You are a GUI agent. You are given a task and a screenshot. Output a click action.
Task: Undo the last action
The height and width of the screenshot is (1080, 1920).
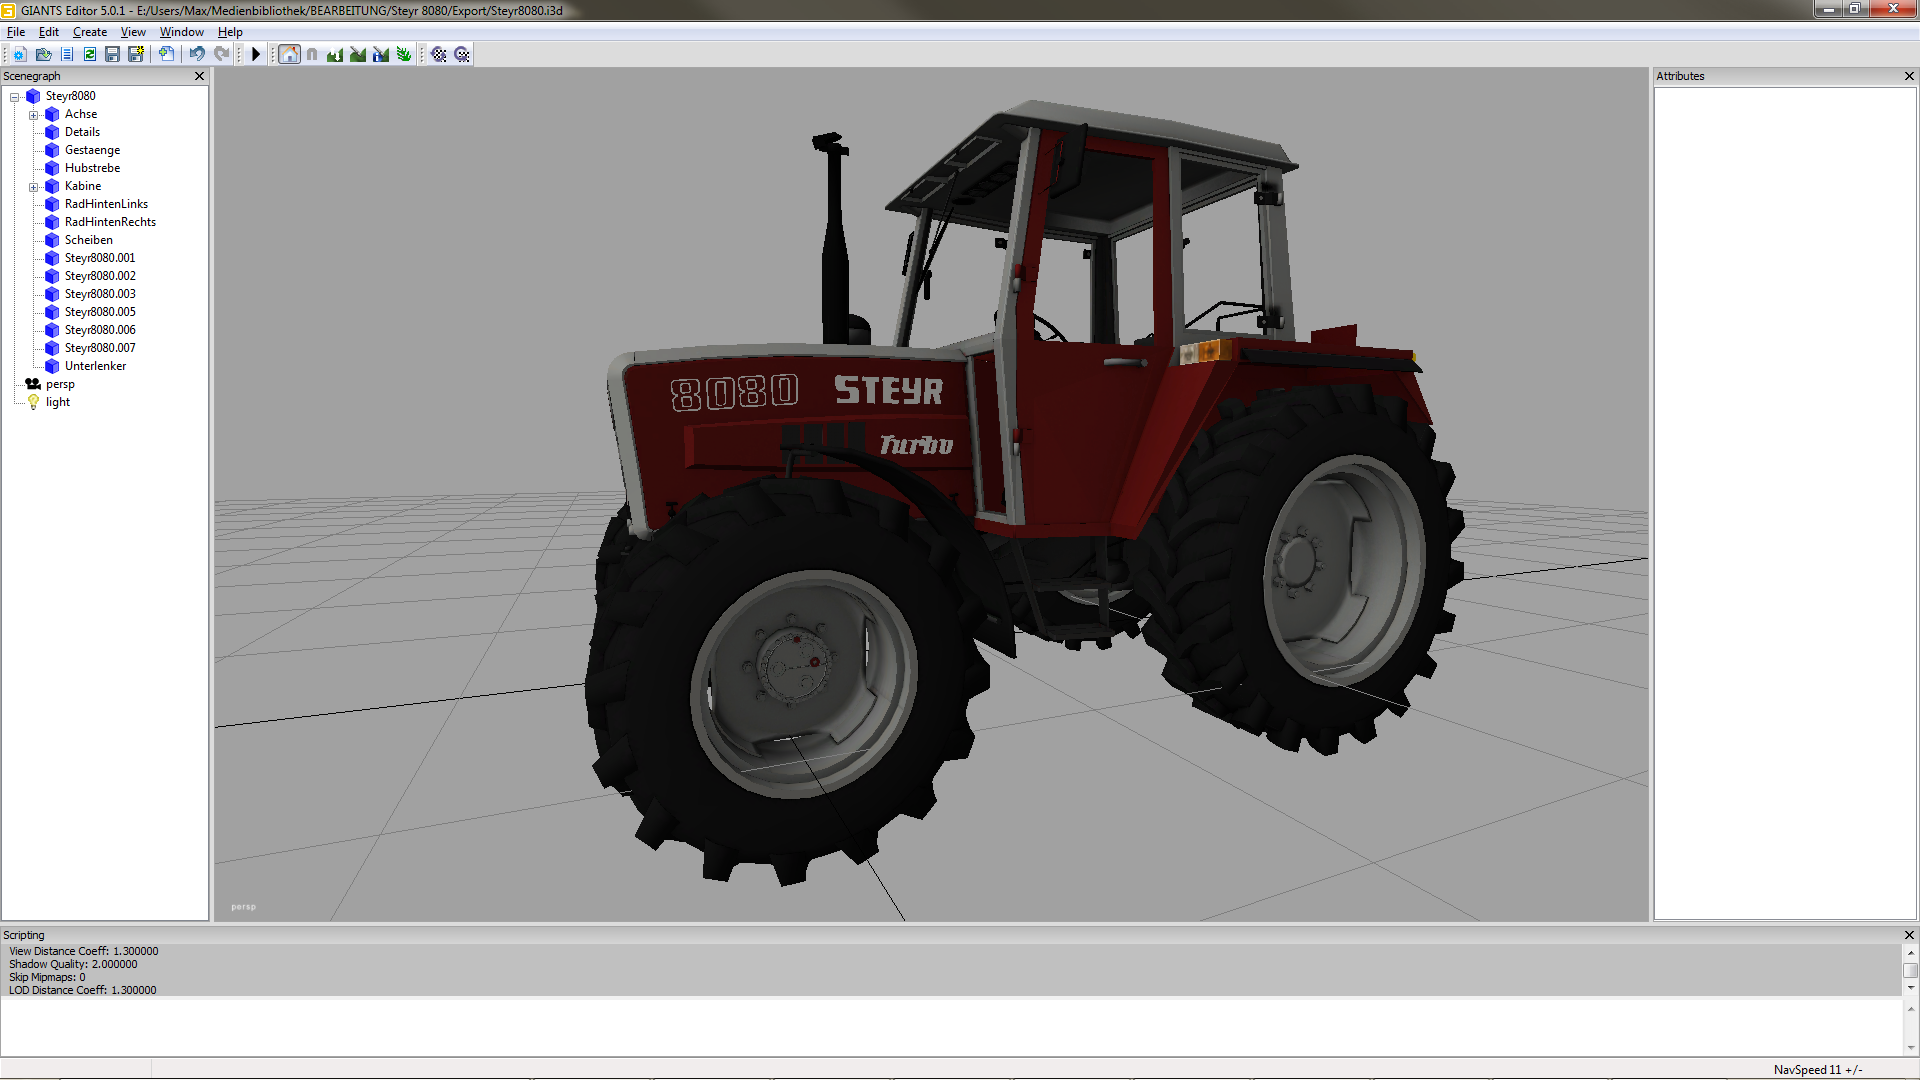(197, 54)
